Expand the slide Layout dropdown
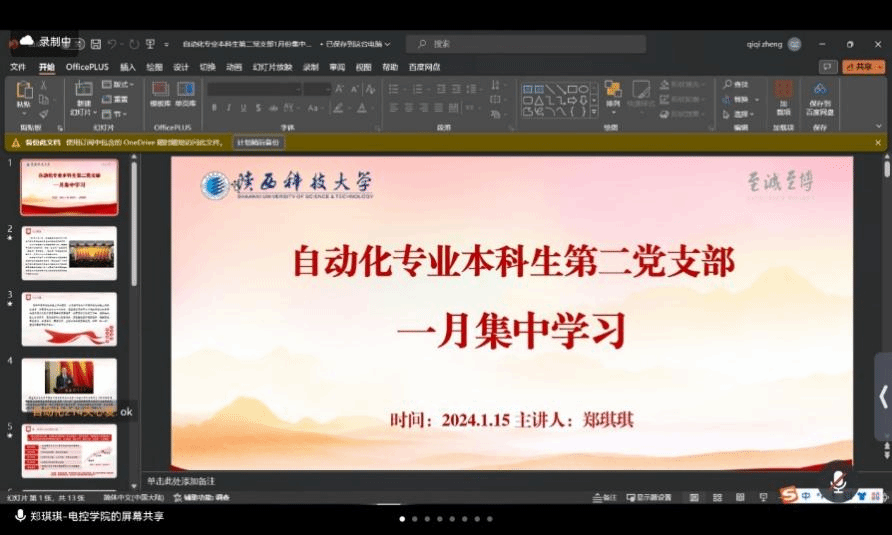The width and height of the screenshot is (892, 535). pyautogui.click(x=118, y=84)
